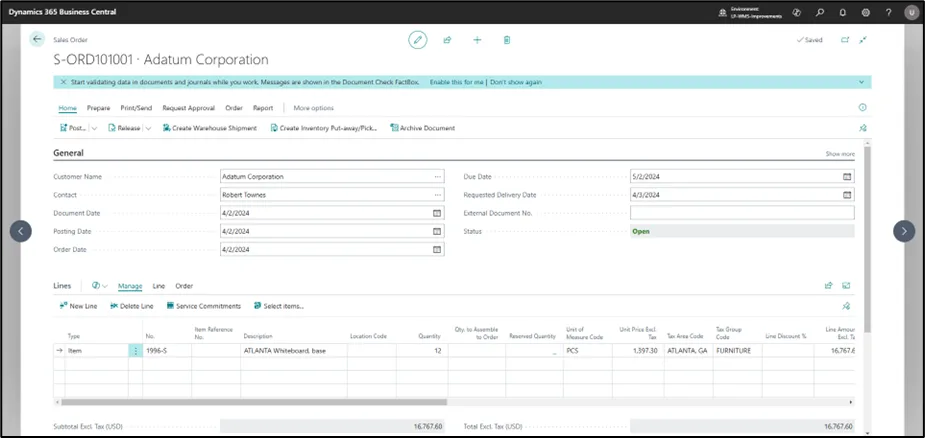Go to the next record arrow
This screenshot has height=438, width=925.
[904, 231]
